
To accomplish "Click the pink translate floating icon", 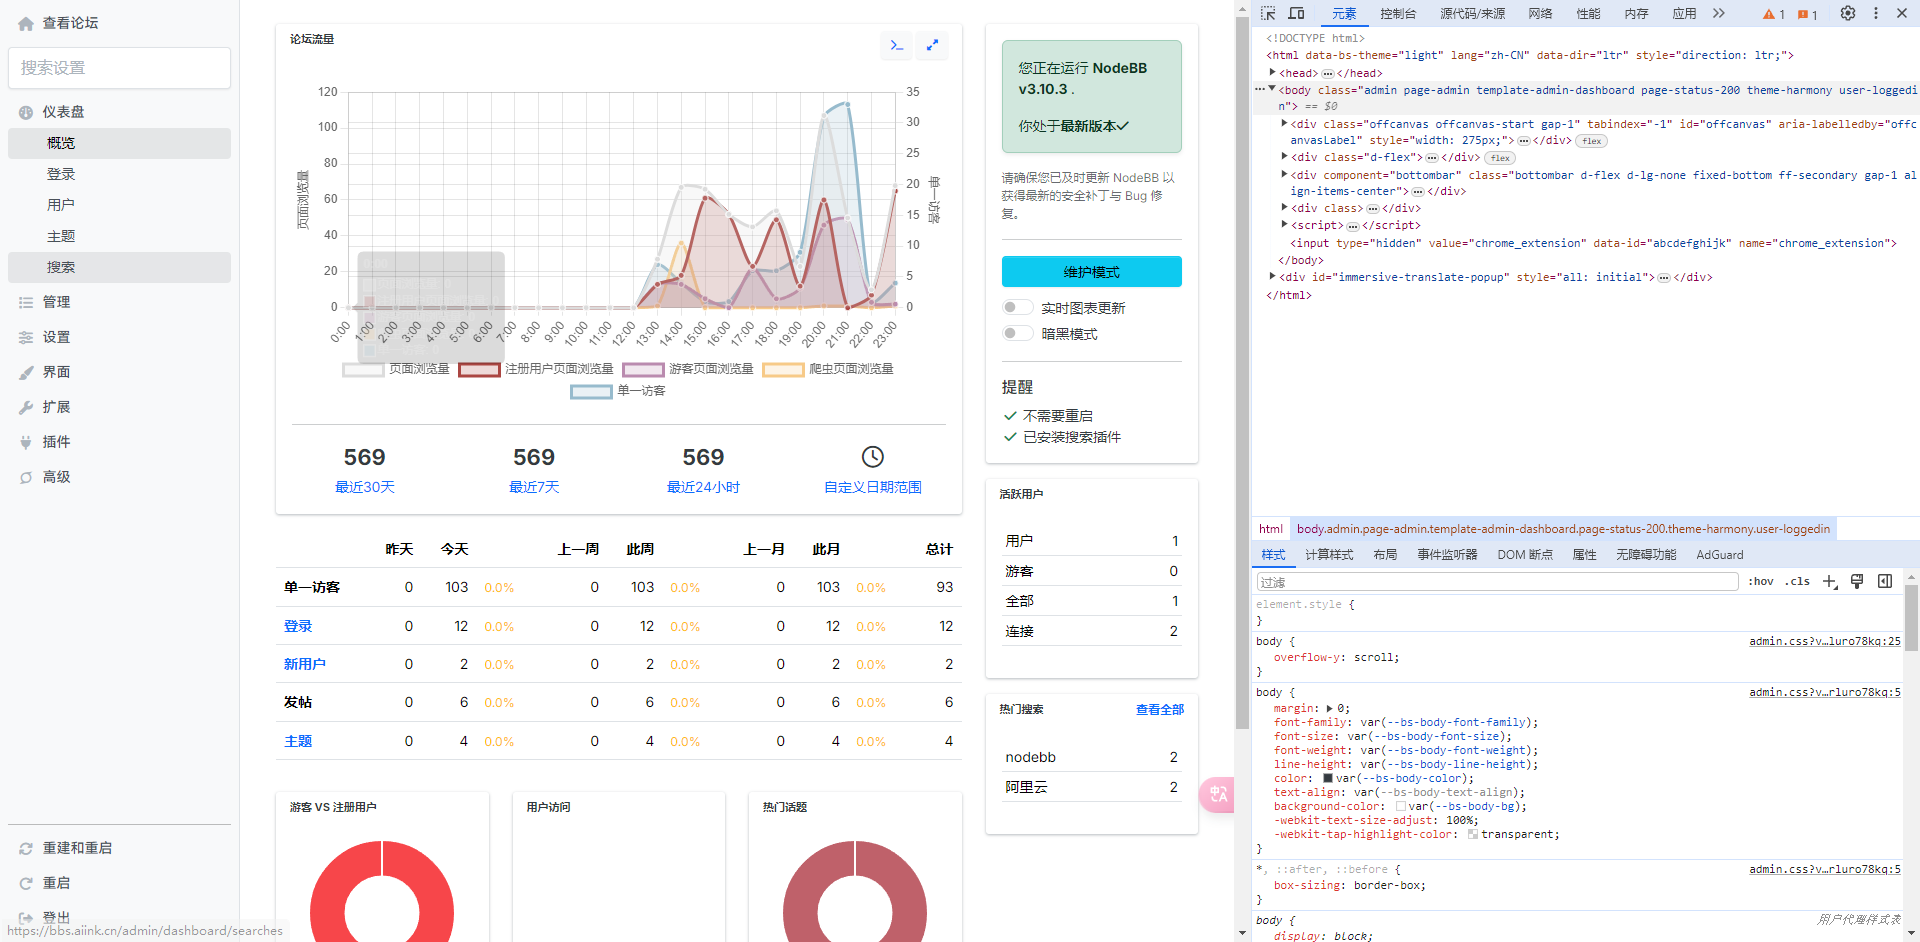I will click(x=1217, y=795).
